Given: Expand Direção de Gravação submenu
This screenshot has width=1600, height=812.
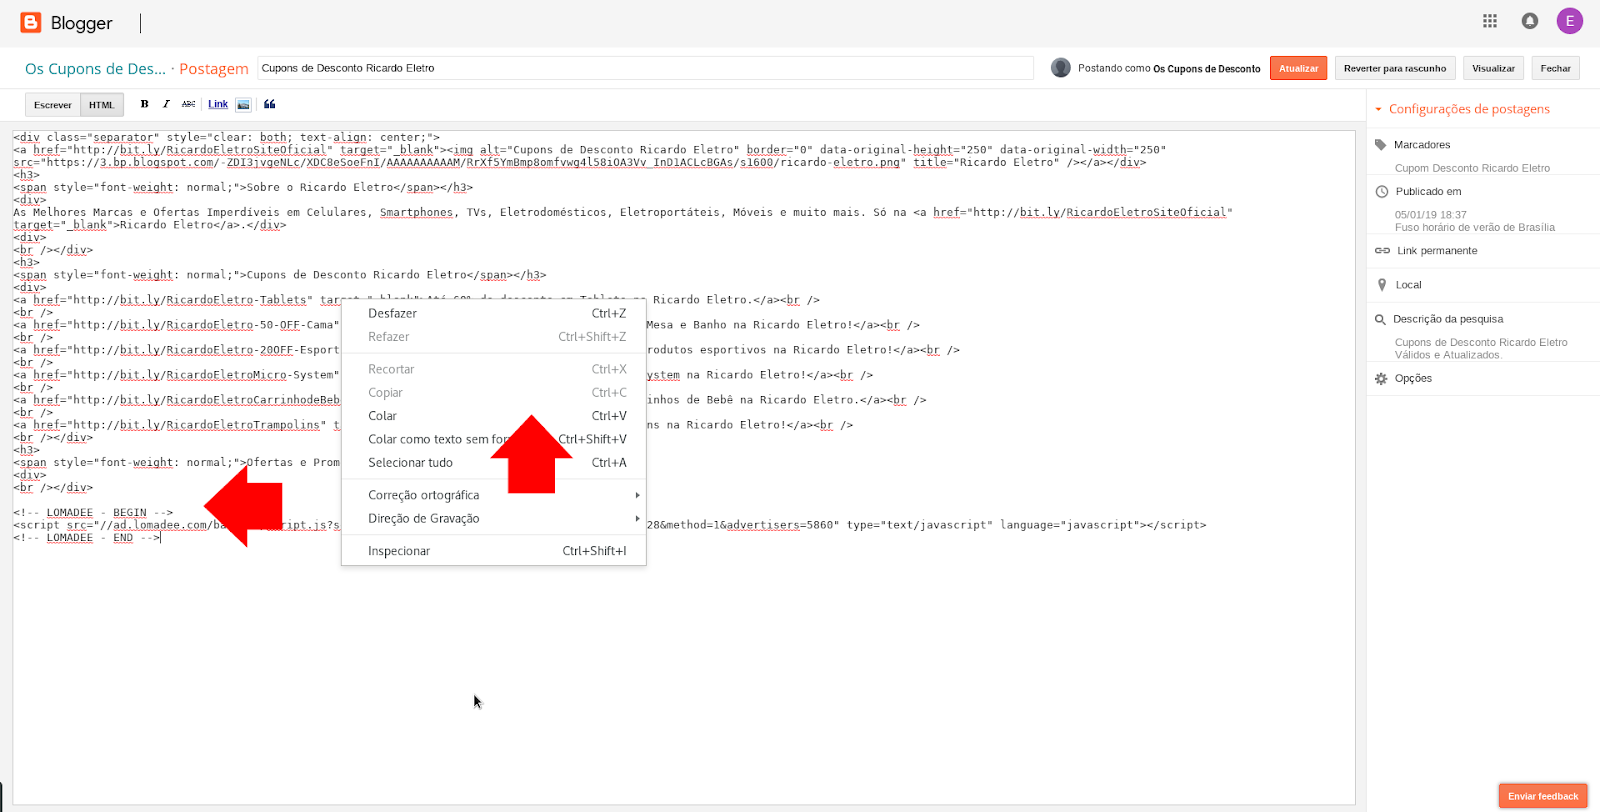Looking at the screenshot, I should point(494,518).
